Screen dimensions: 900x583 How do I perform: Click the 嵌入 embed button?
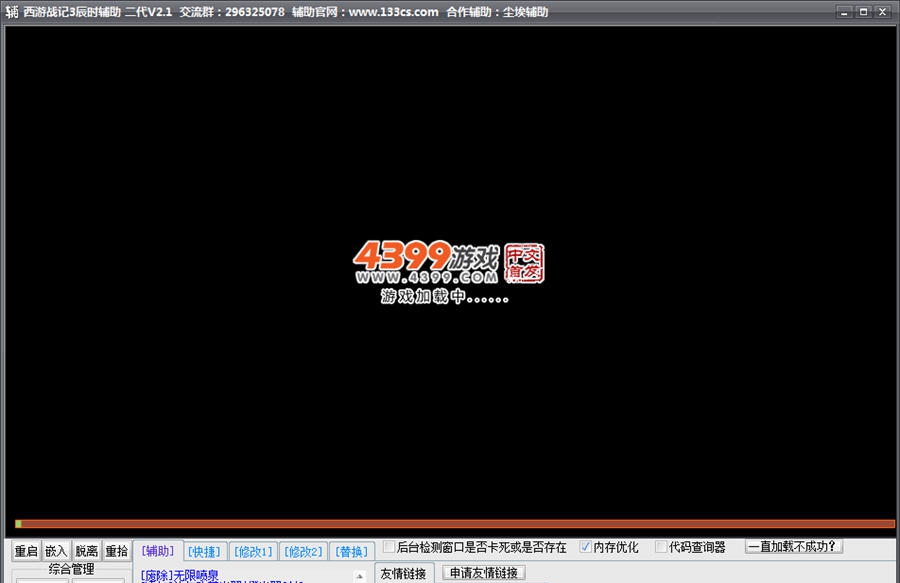[55, 550]
